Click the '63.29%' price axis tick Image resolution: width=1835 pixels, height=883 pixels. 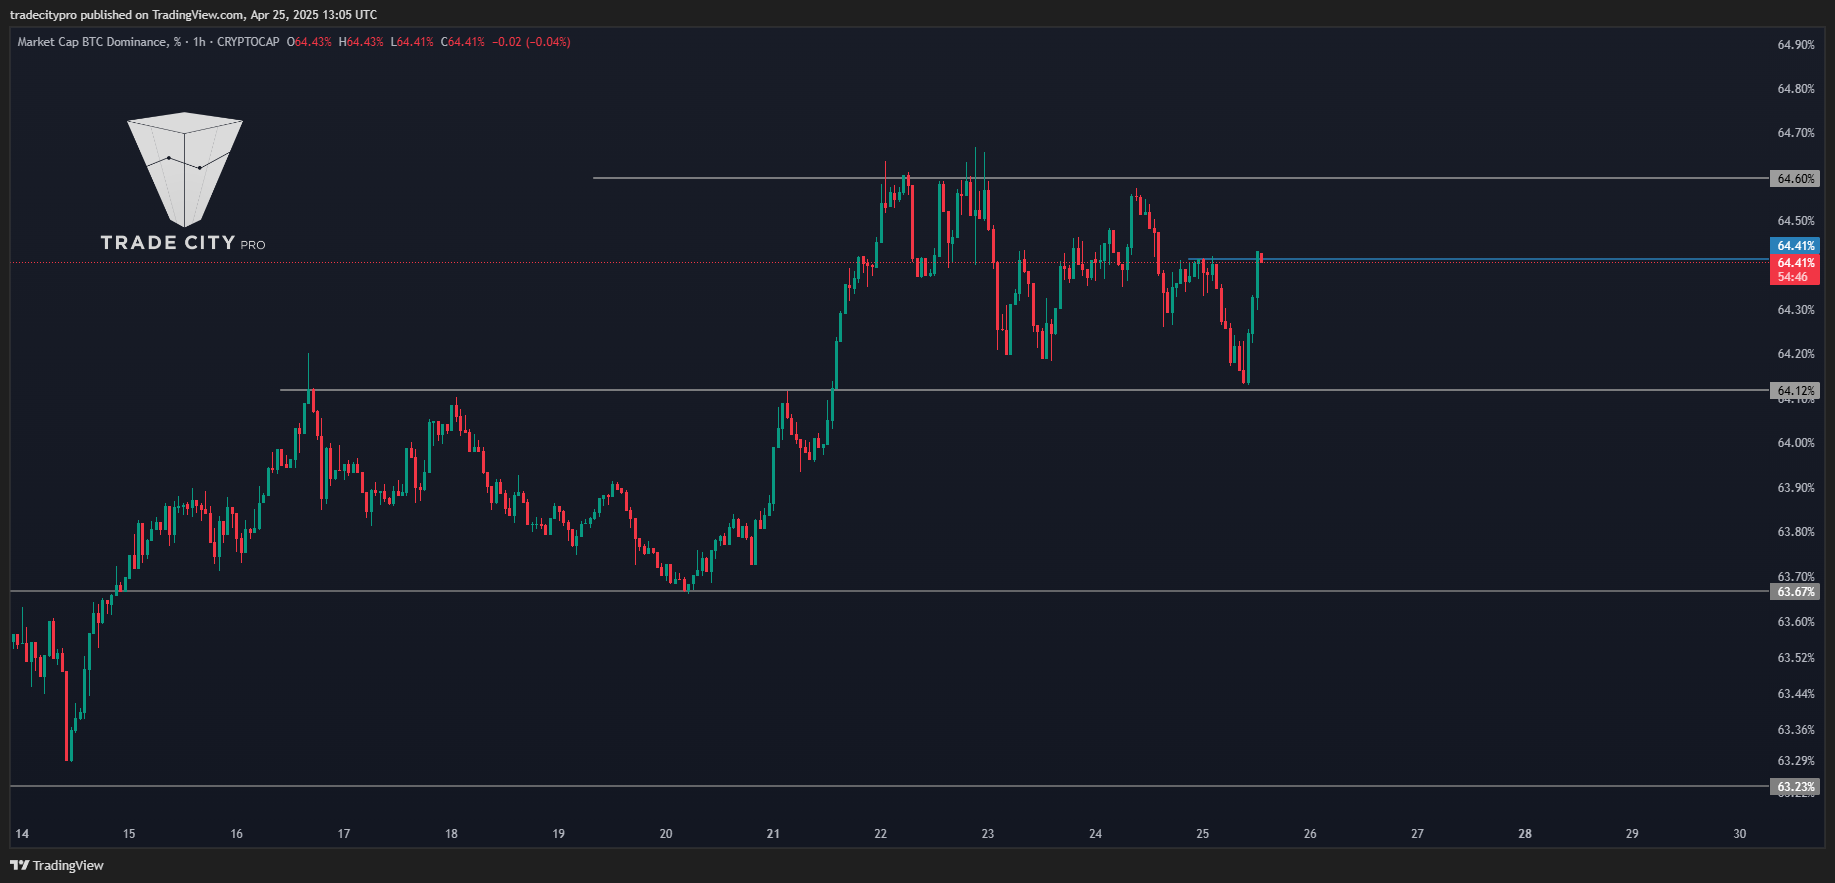click(1796, 761)
